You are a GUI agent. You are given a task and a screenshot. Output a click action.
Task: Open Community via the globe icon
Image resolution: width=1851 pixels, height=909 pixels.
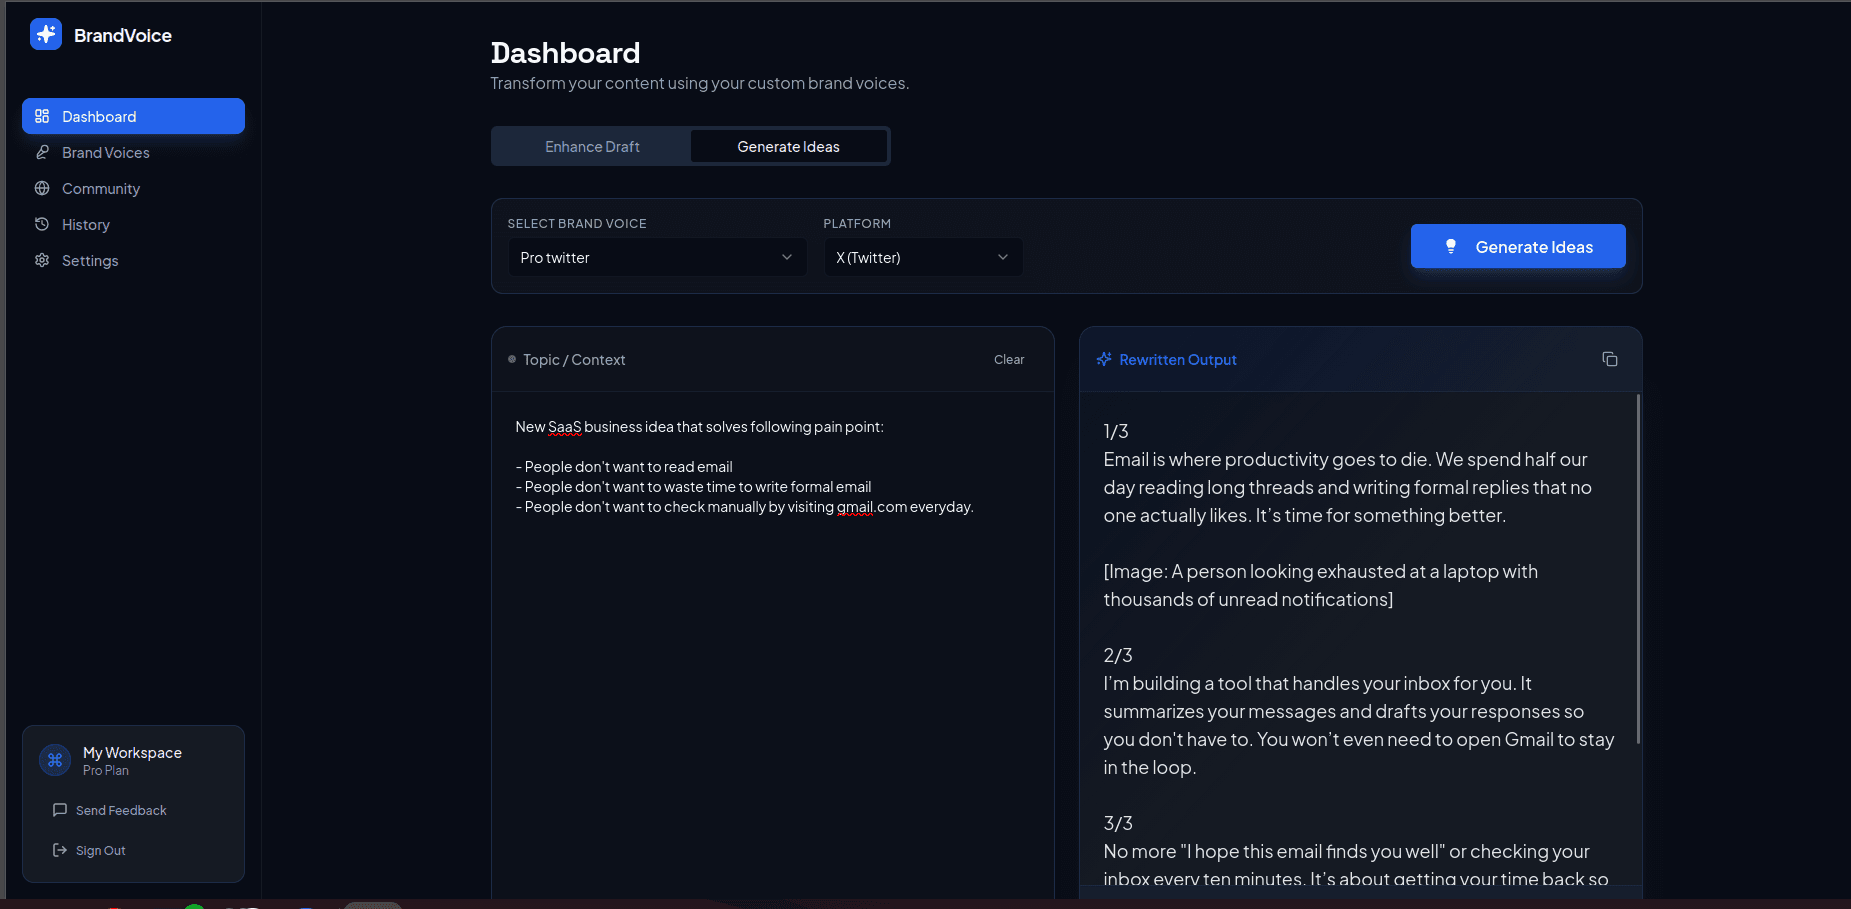[42, 188]
